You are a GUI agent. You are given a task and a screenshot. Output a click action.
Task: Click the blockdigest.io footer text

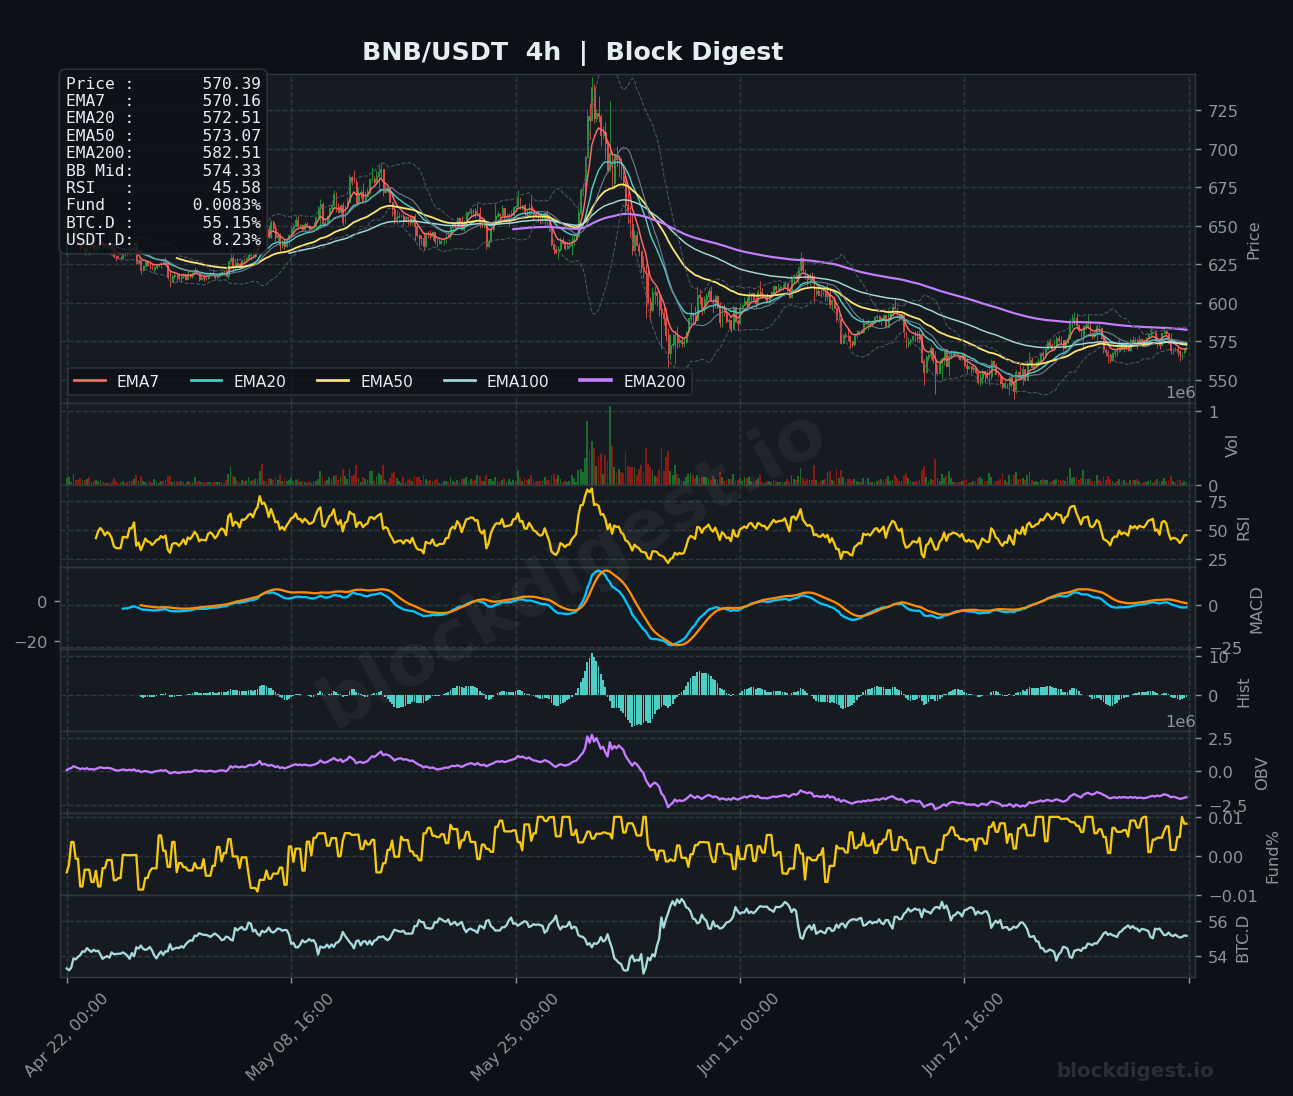(x=1135, y=1071)
